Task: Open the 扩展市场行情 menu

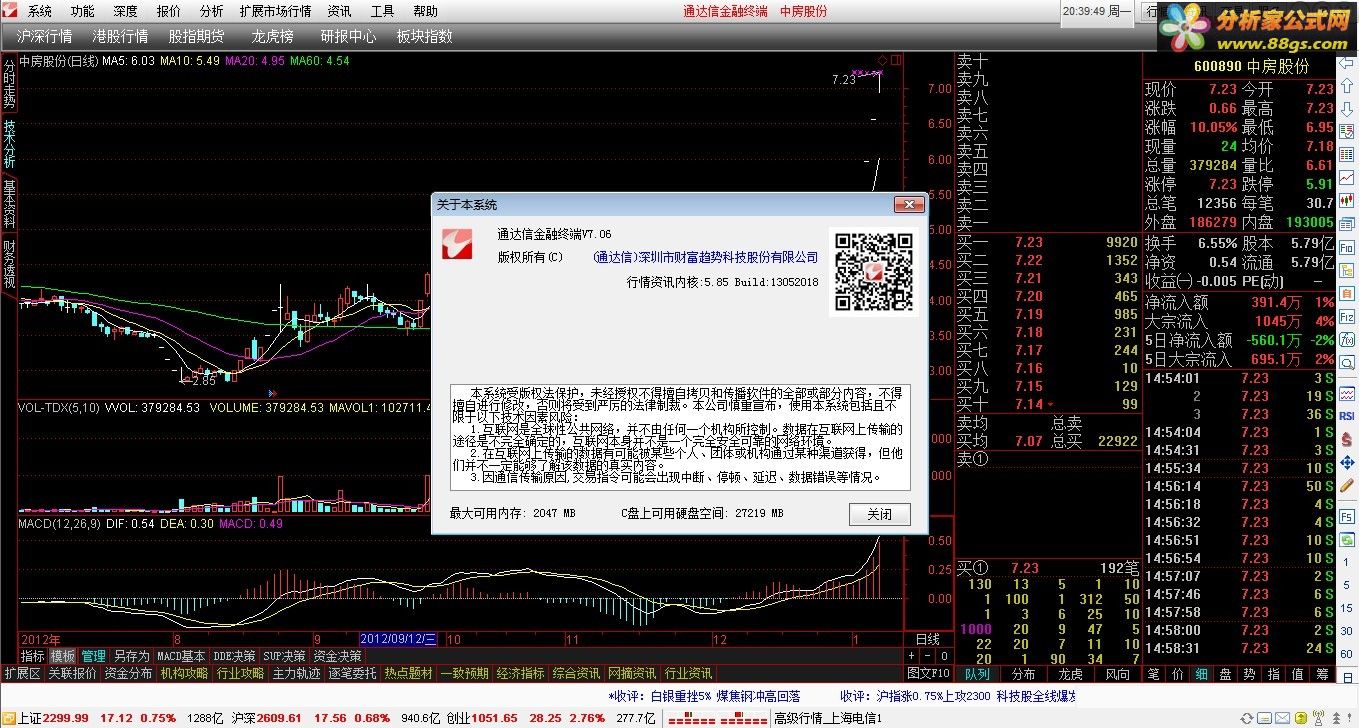Action: point(275,11)
